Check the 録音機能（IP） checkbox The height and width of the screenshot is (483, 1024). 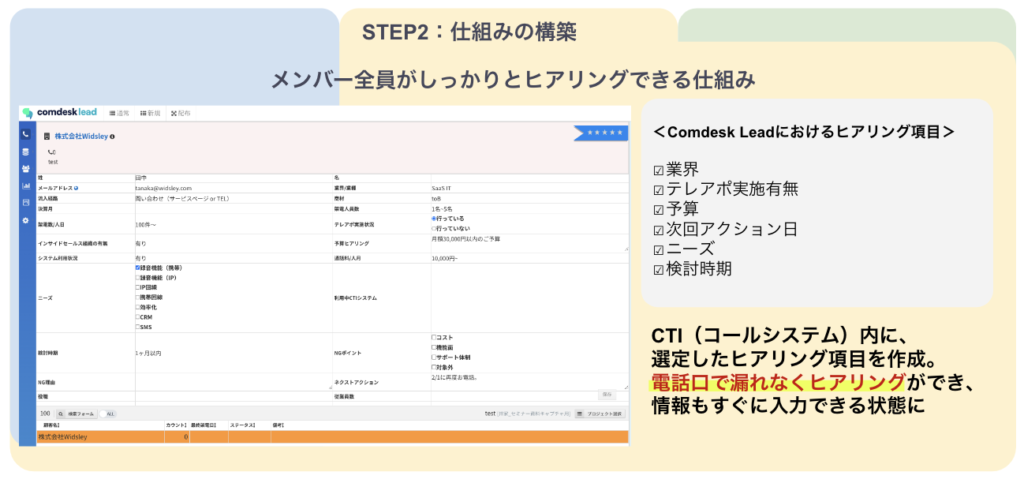(138, 277)
